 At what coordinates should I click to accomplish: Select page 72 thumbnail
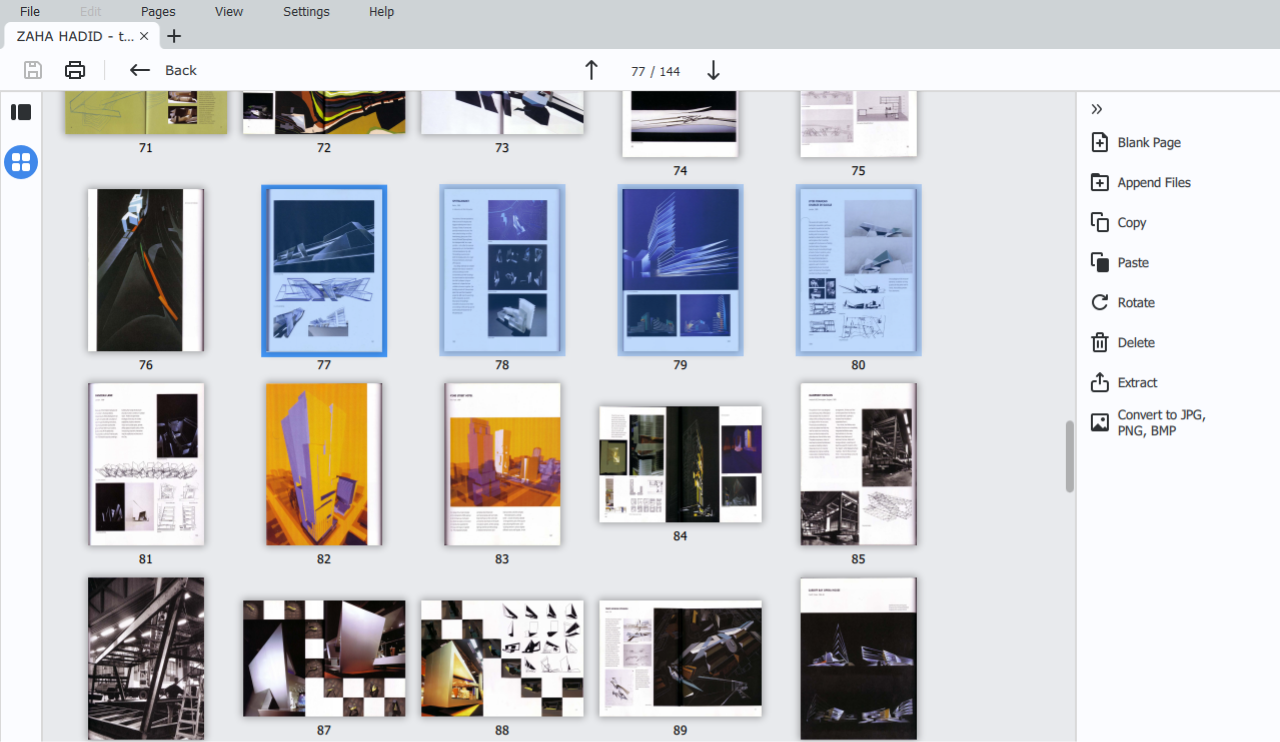(324, 112)
